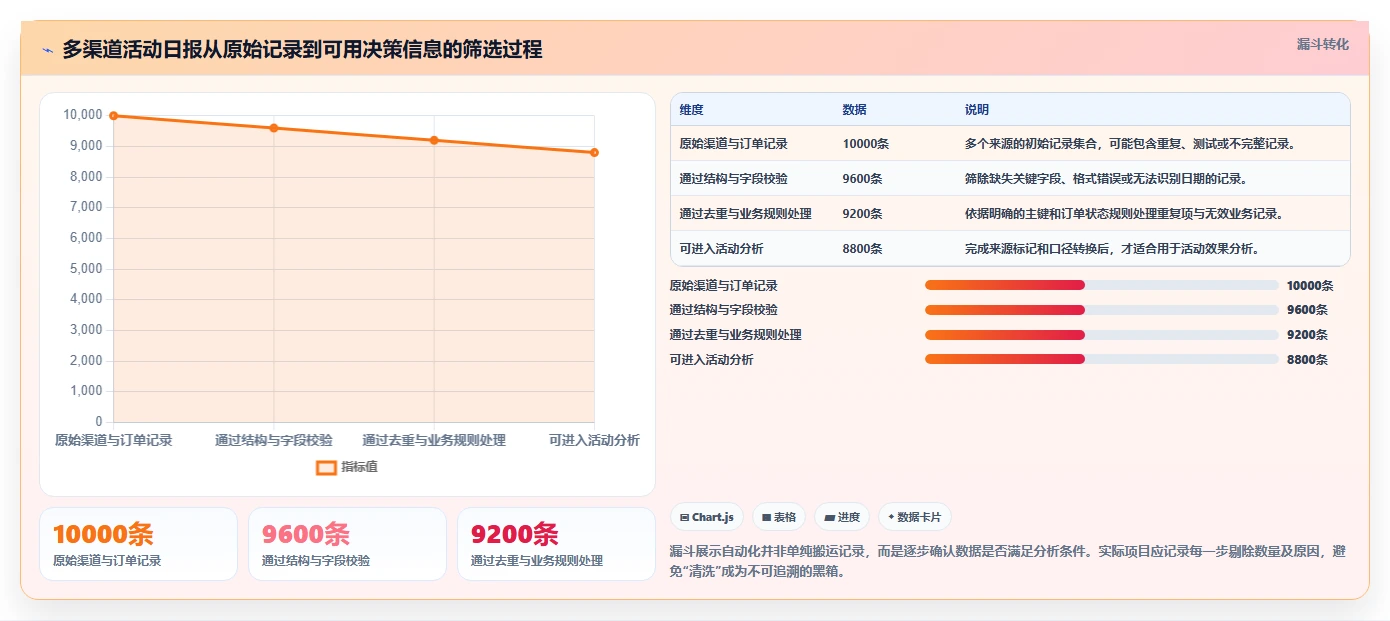
Task: Click the progress bar for 可进入活动分析
Action: coord(1102,359)
